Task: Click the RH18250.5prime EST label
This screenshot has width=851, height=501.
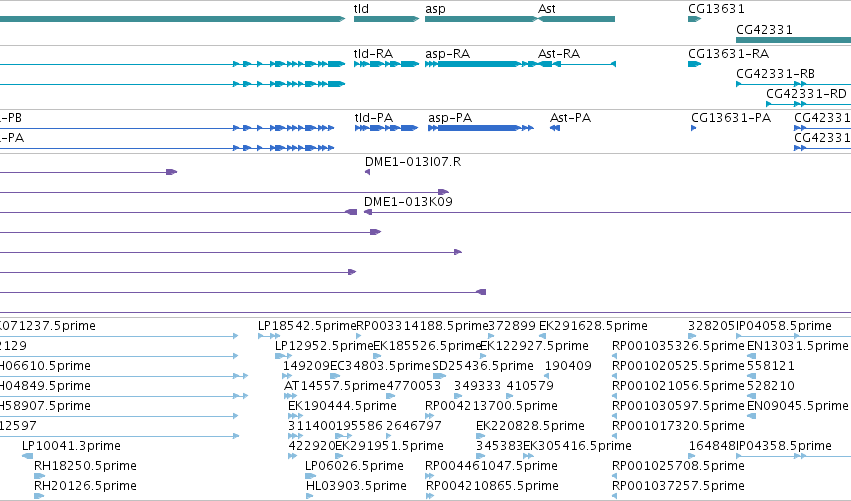Action: [85, 465]
